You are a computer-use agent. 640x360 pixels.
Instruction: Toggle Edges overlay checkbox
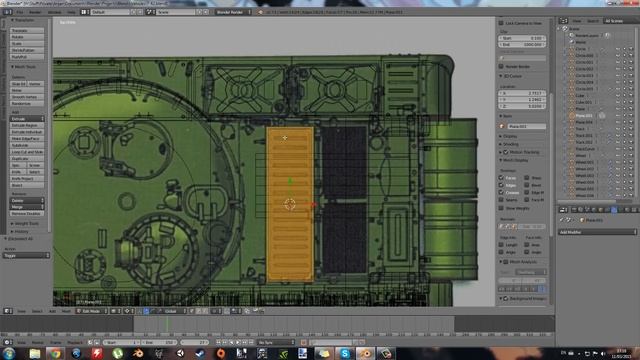(x=501, y=185)
